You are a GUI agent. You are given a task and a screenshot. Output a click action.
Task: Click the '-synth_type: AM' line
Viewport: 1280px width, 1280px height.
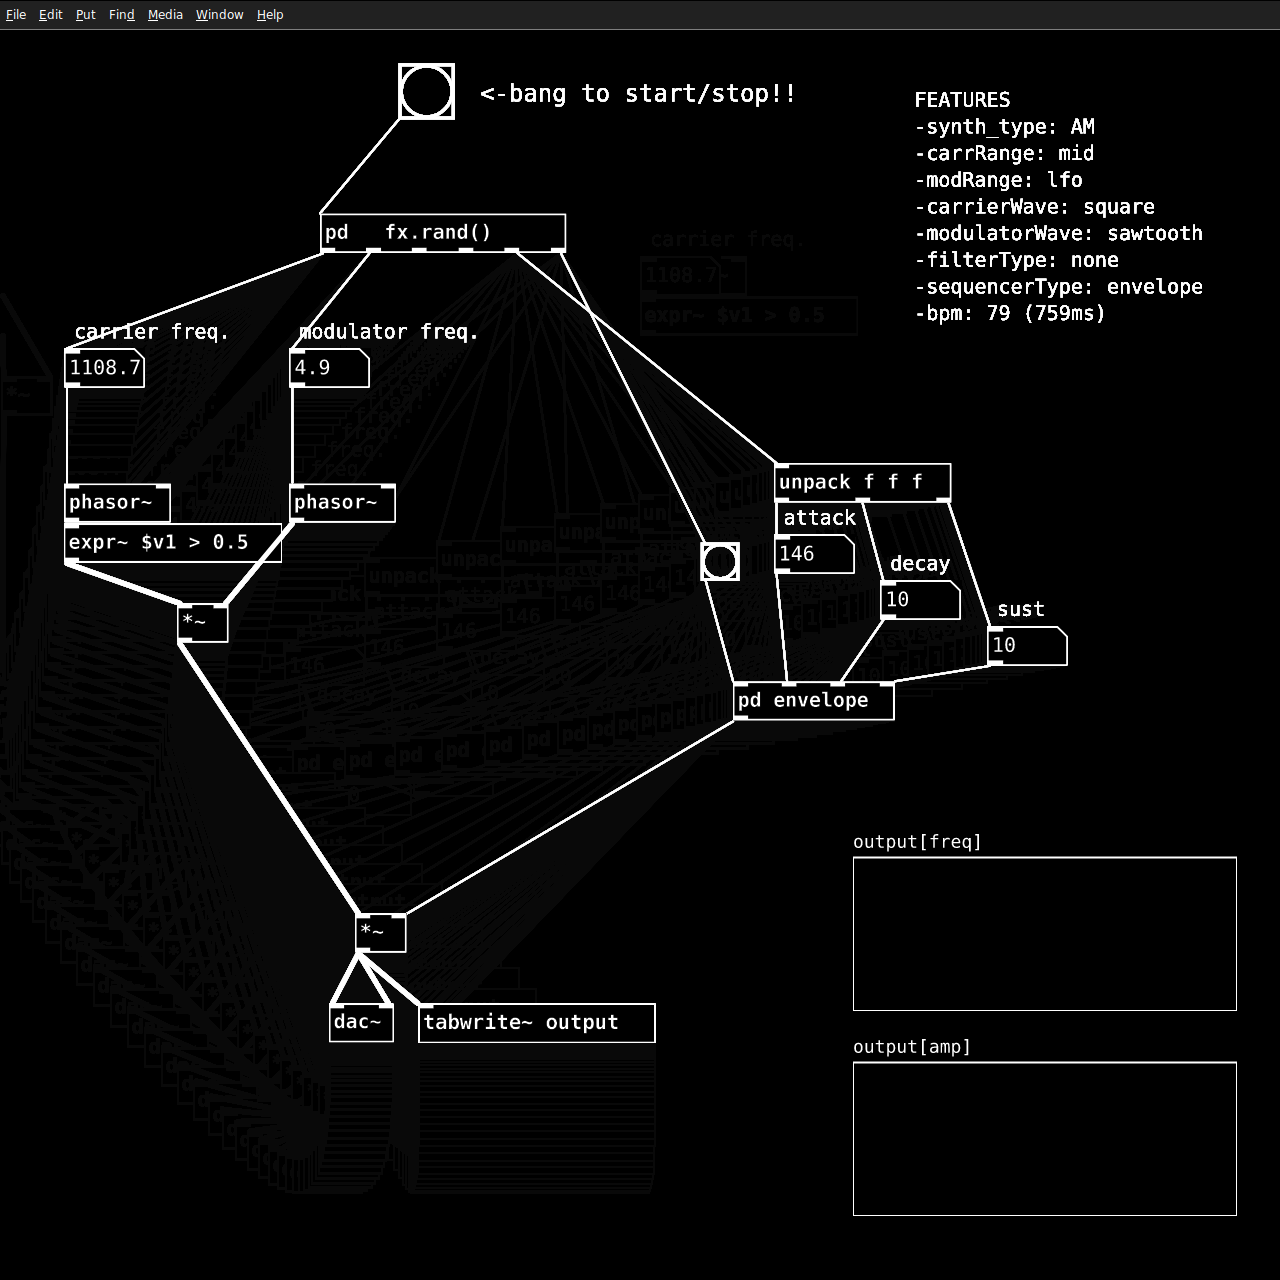(1005, 127)
